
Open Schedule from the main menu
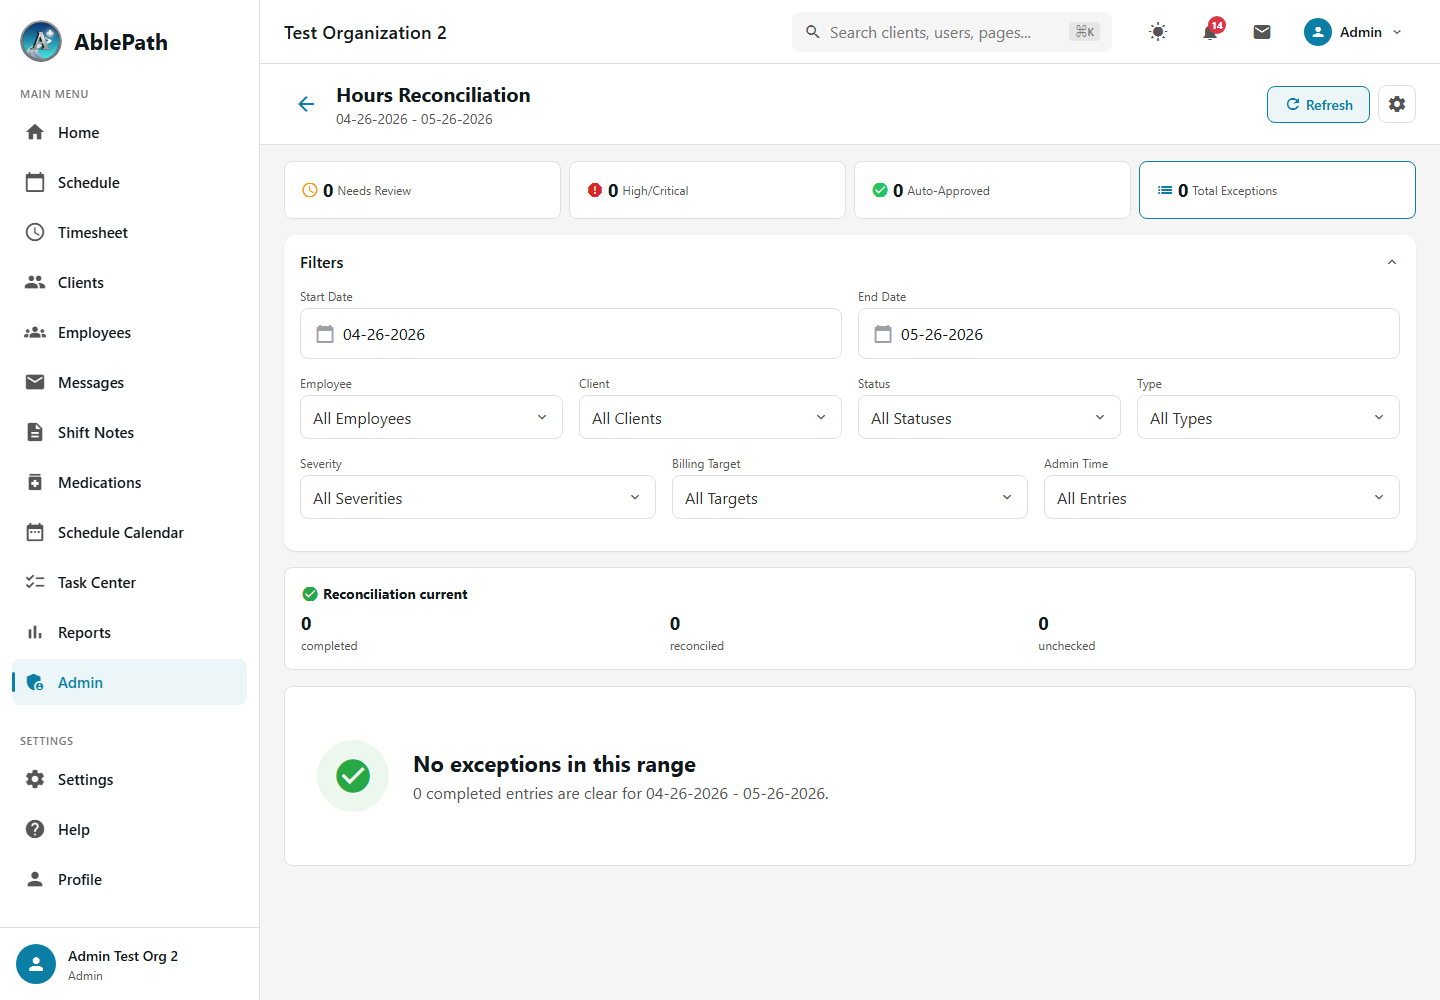(129, 183)
